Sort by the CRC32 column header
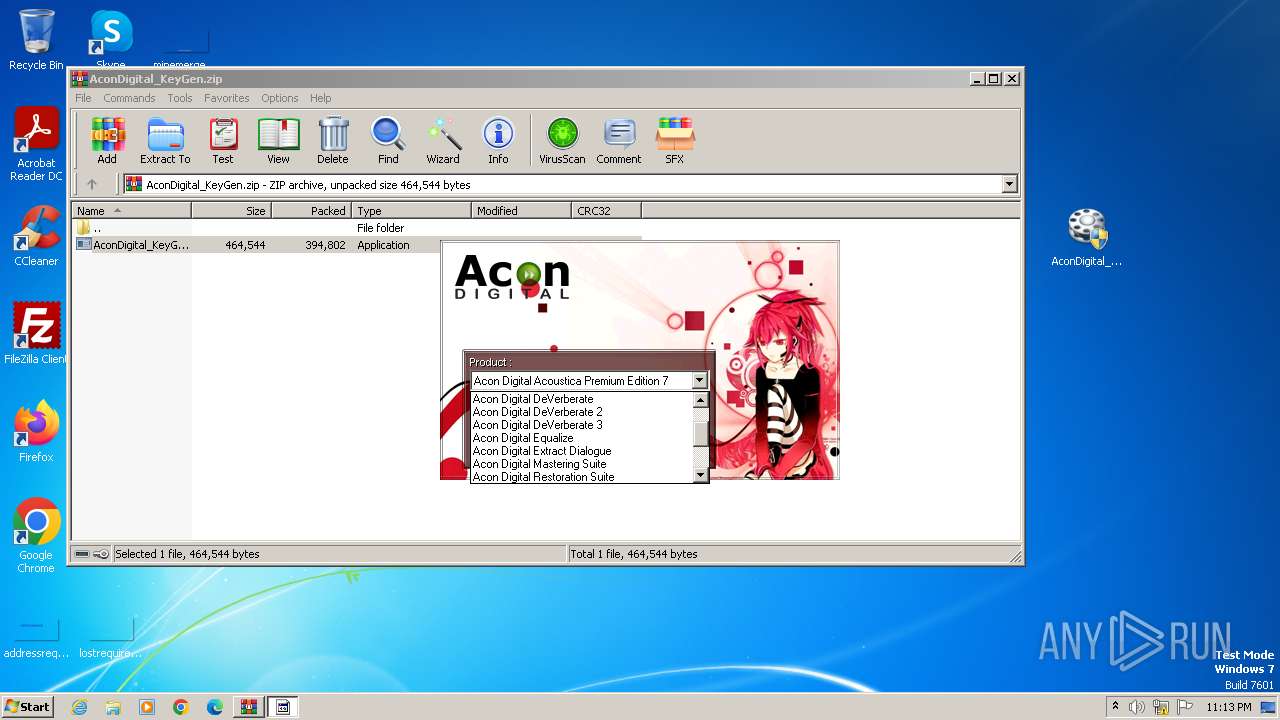The image size is (1280, 720). point(606,211)
